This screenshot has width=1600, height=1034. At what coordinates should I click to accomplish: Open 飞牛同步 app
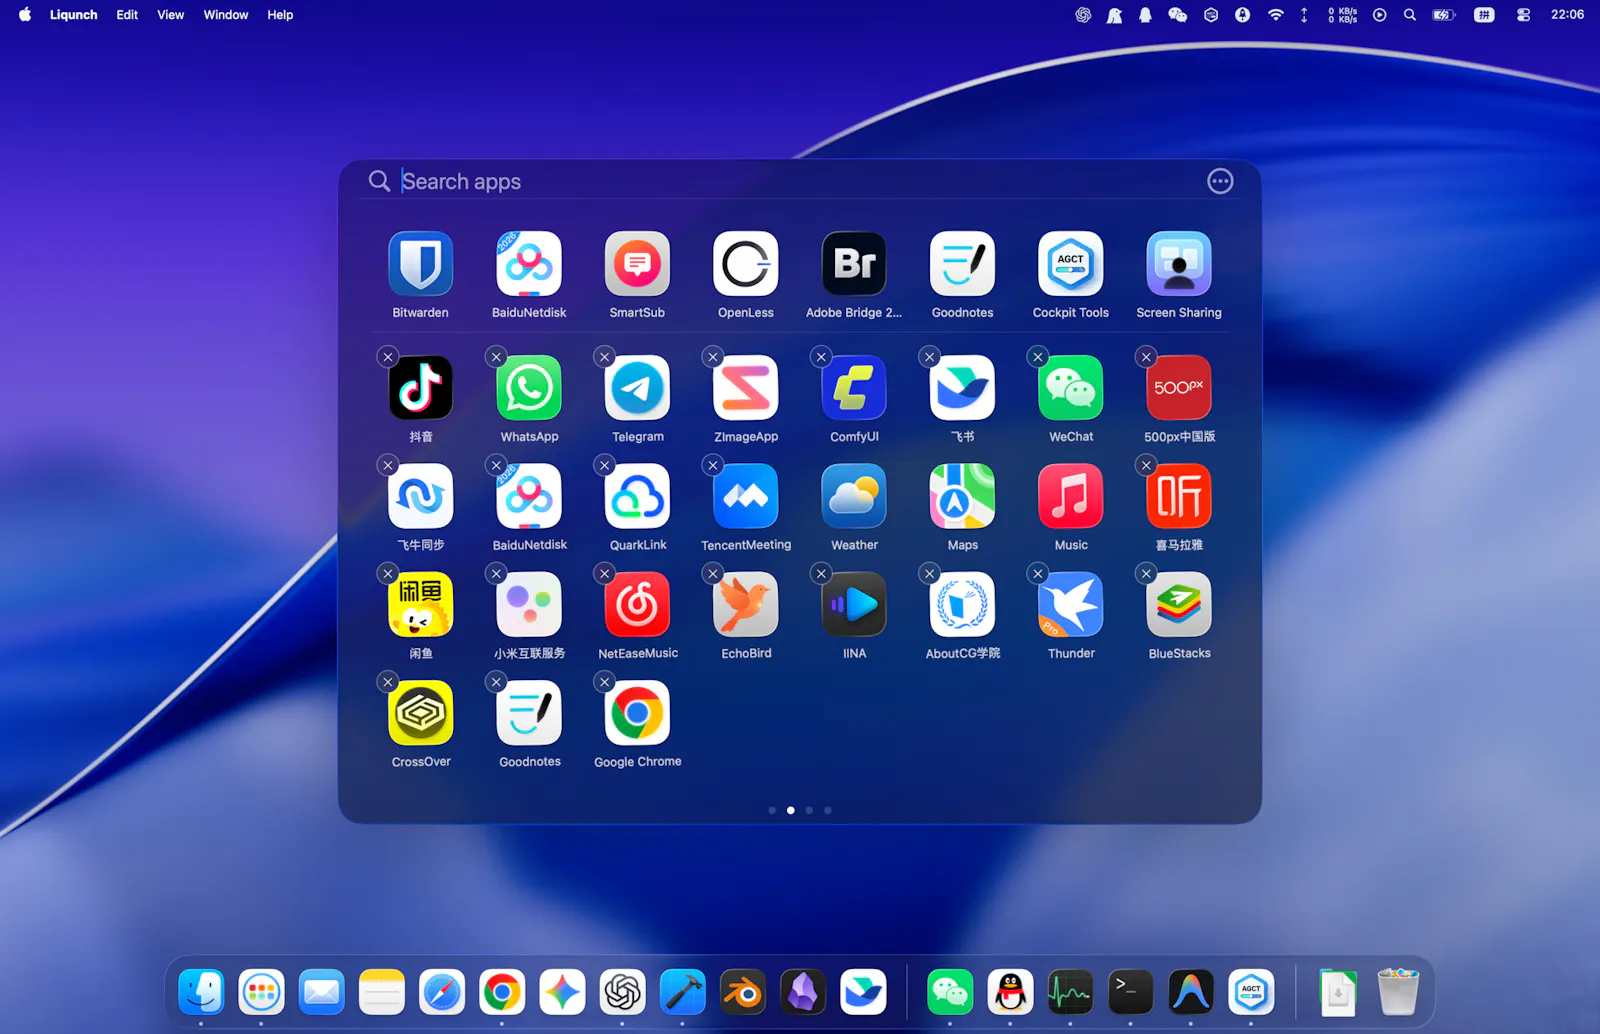[420, 496]
